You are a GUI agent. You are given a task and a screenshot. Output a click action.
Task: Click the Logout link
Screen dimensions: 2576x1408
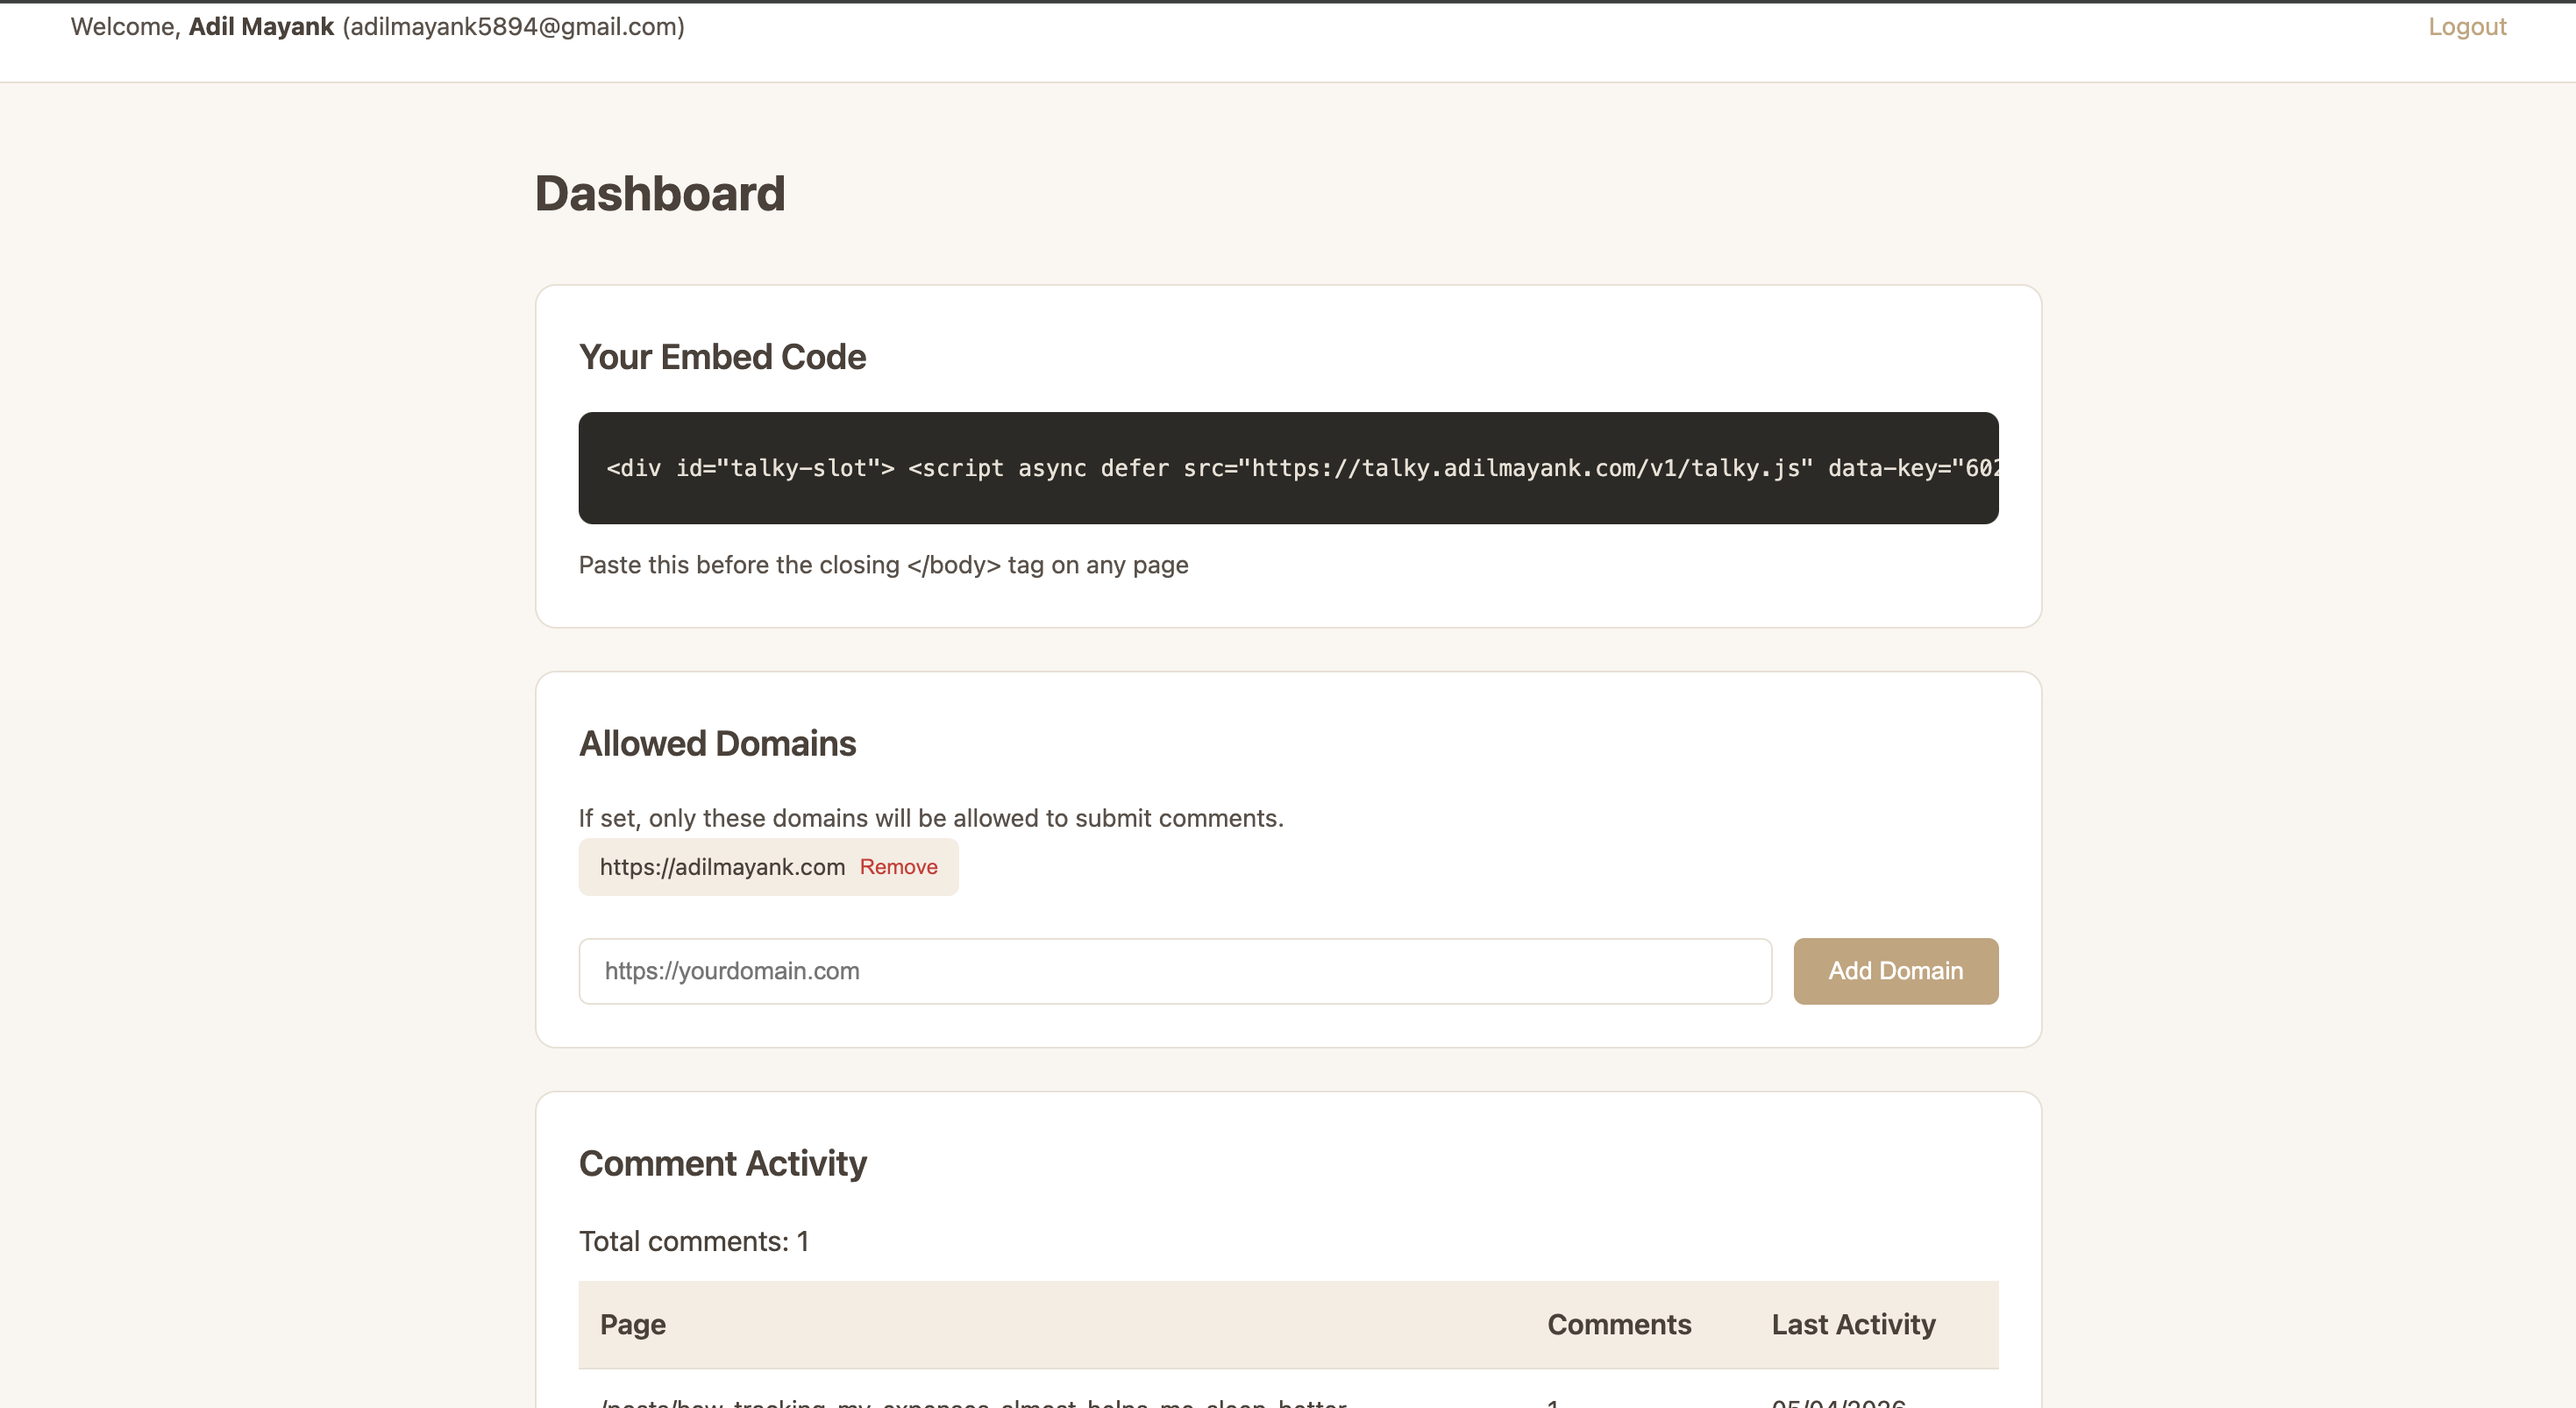(2467, 27)
